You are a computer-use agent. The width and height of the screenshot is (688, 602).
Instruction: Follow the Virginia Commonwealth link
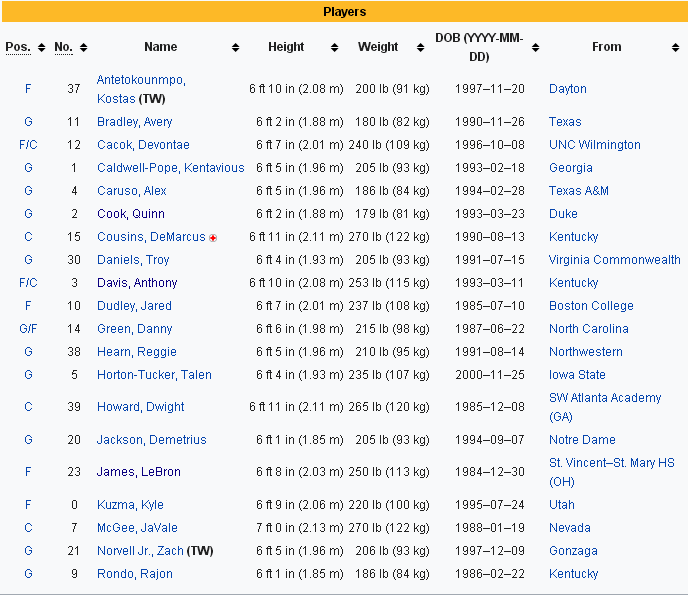pos(615,260)
